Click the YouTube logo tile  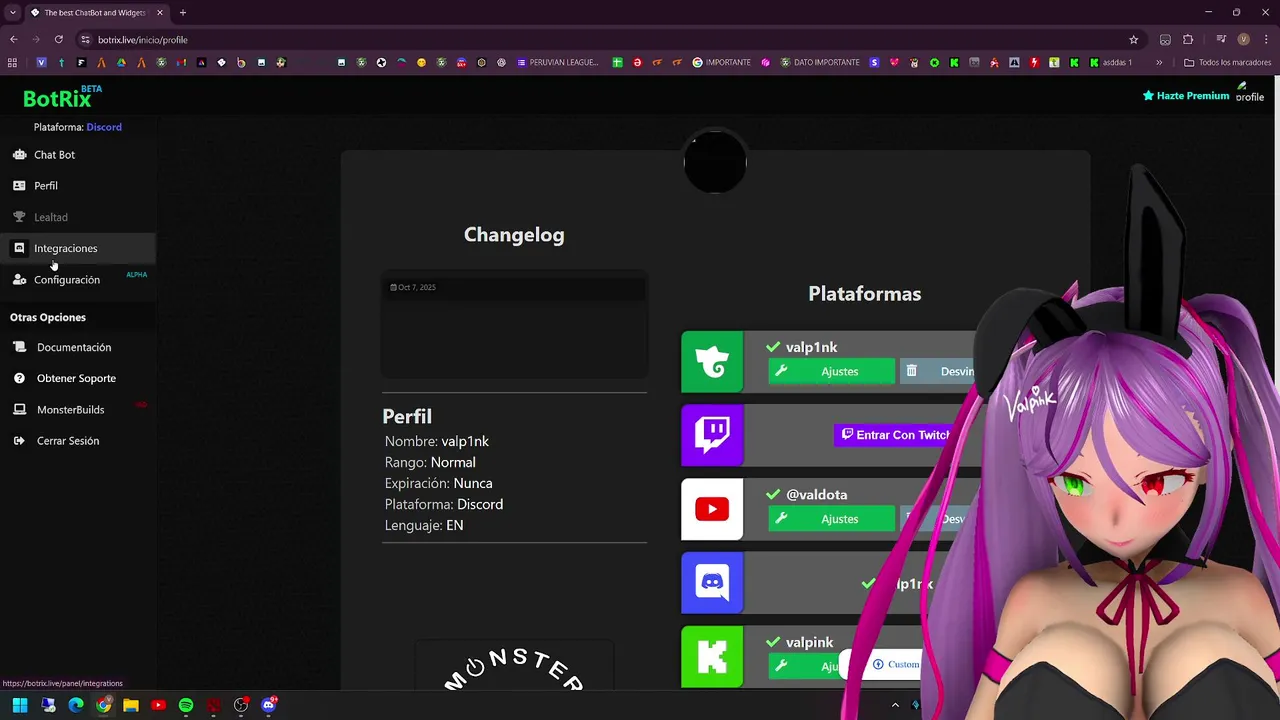click(712, 509)
